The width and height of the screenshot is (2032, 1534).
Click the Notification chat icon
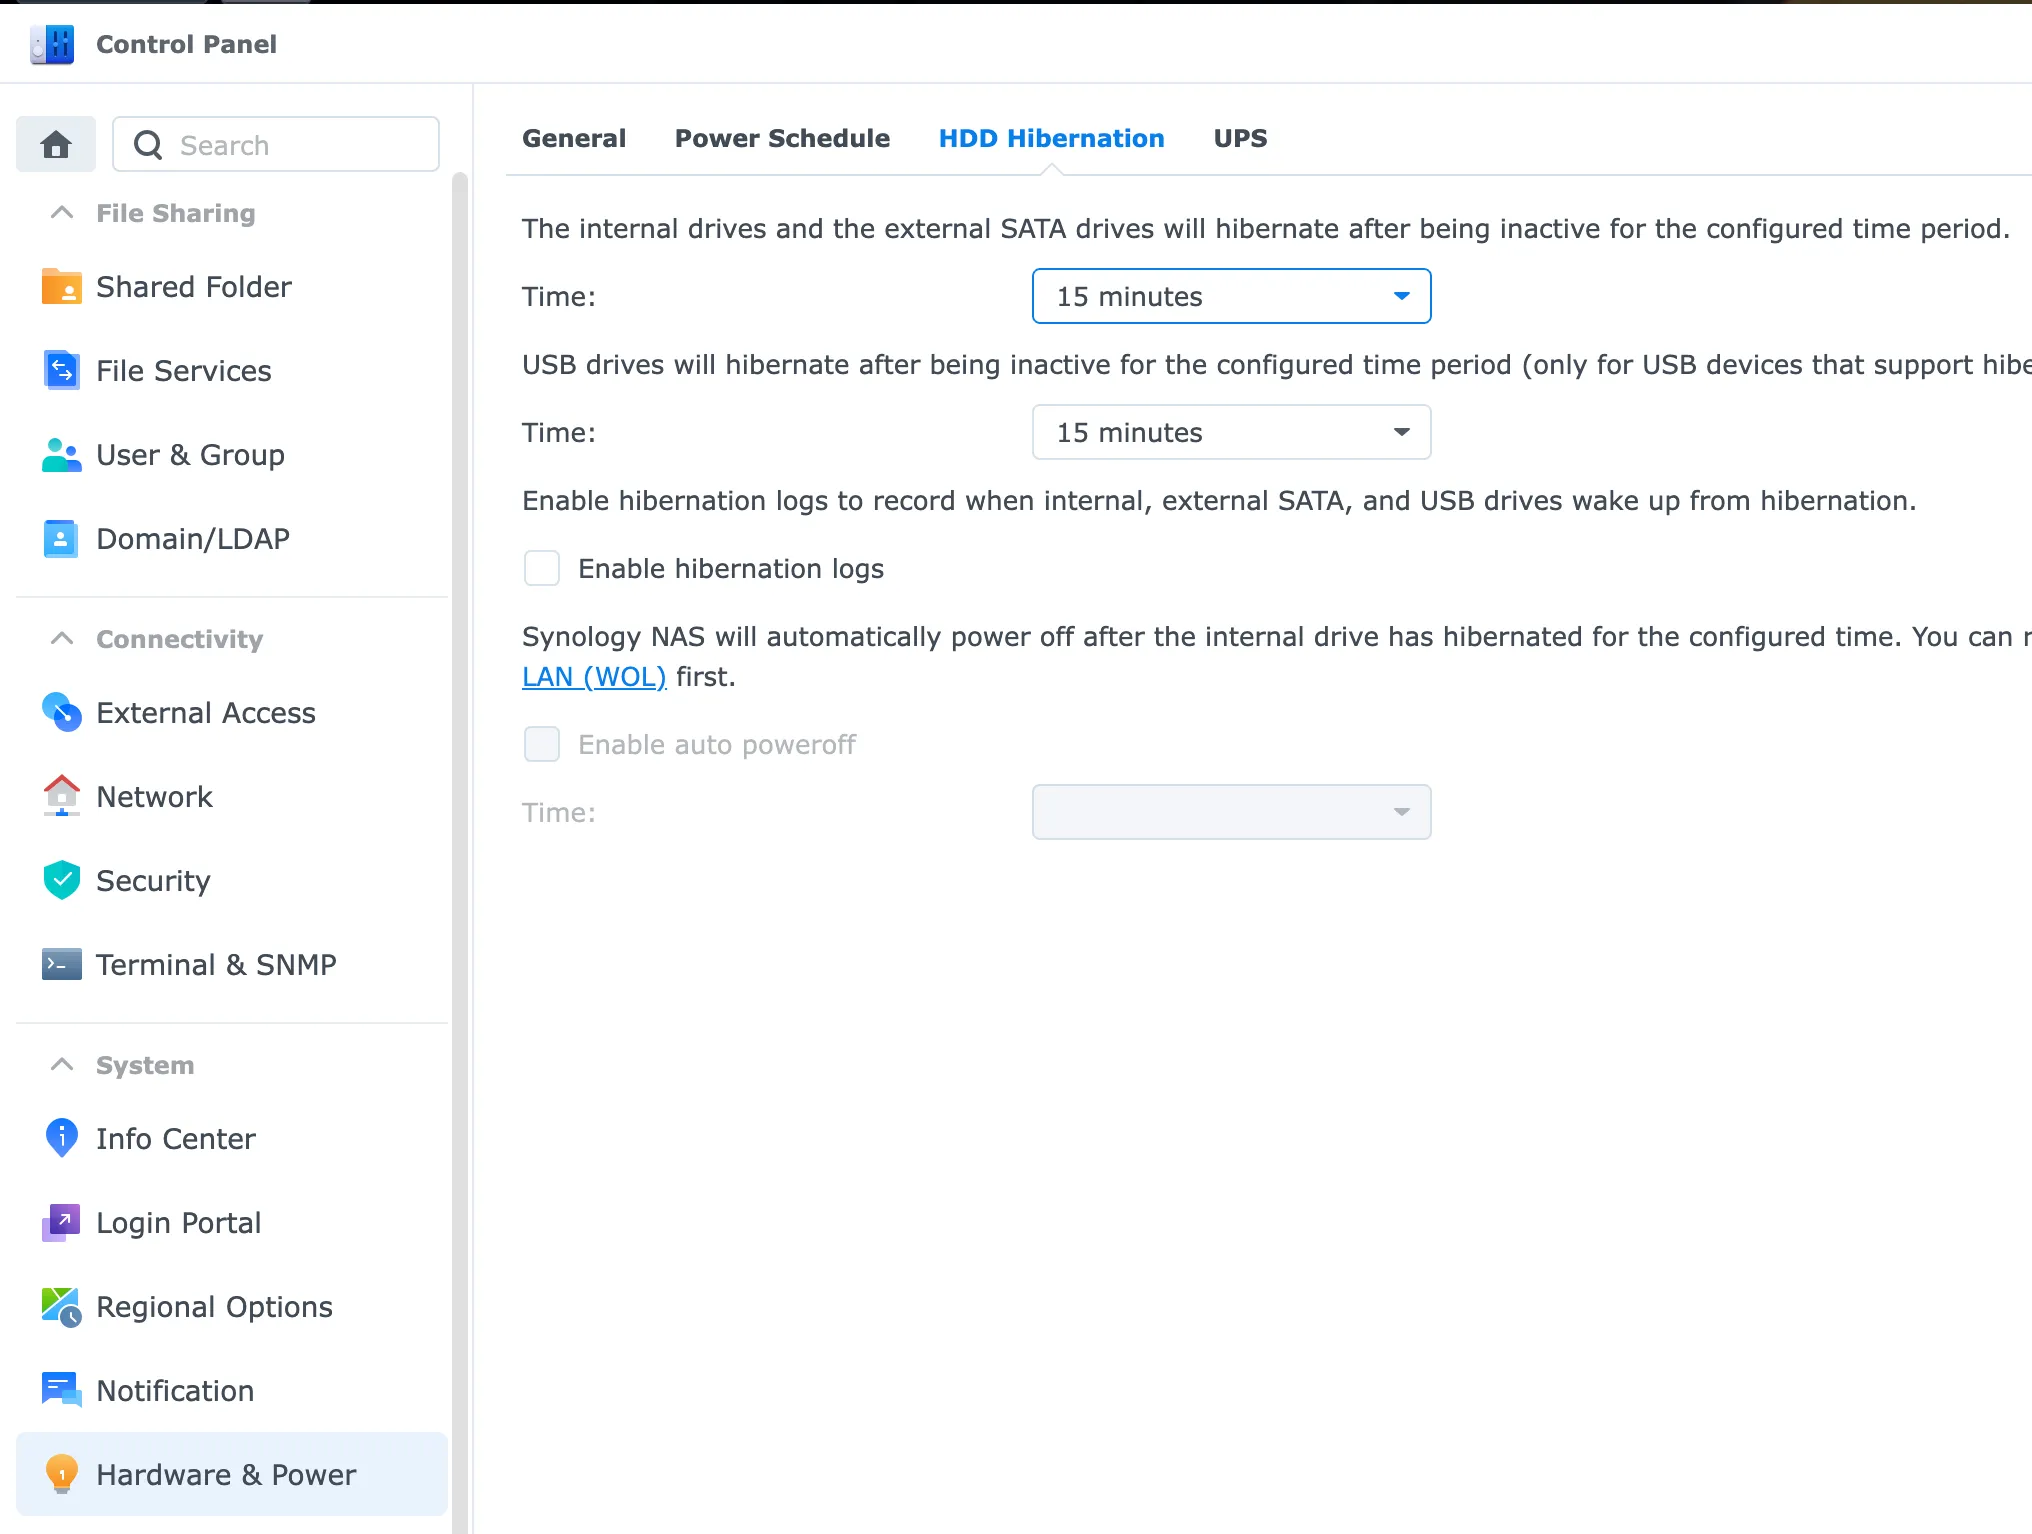(61, 1391)
